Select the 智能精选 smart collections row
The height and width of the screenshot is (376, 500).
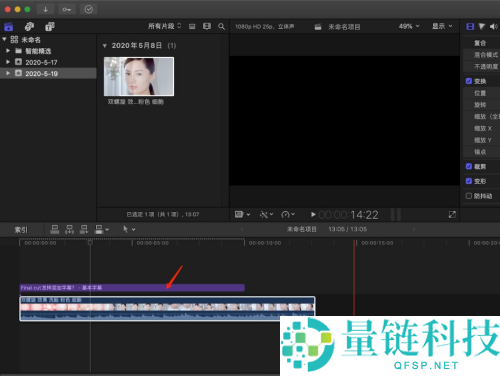48,51
